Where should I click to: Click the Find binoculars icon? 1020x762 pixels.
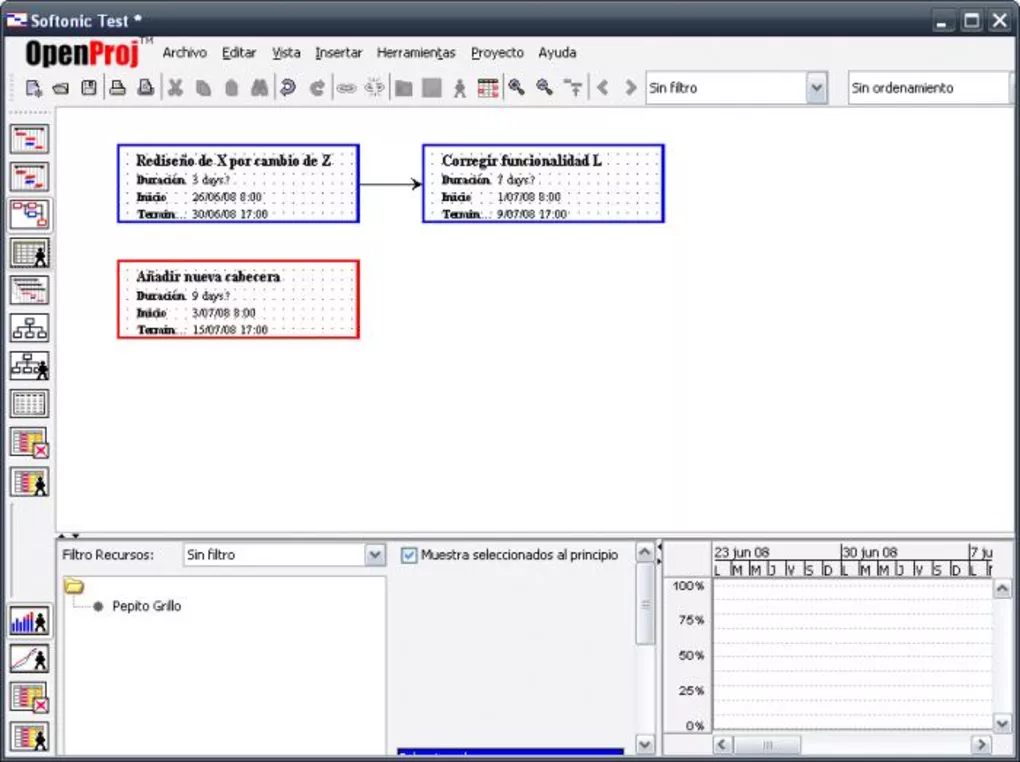[x=259, y=88]
